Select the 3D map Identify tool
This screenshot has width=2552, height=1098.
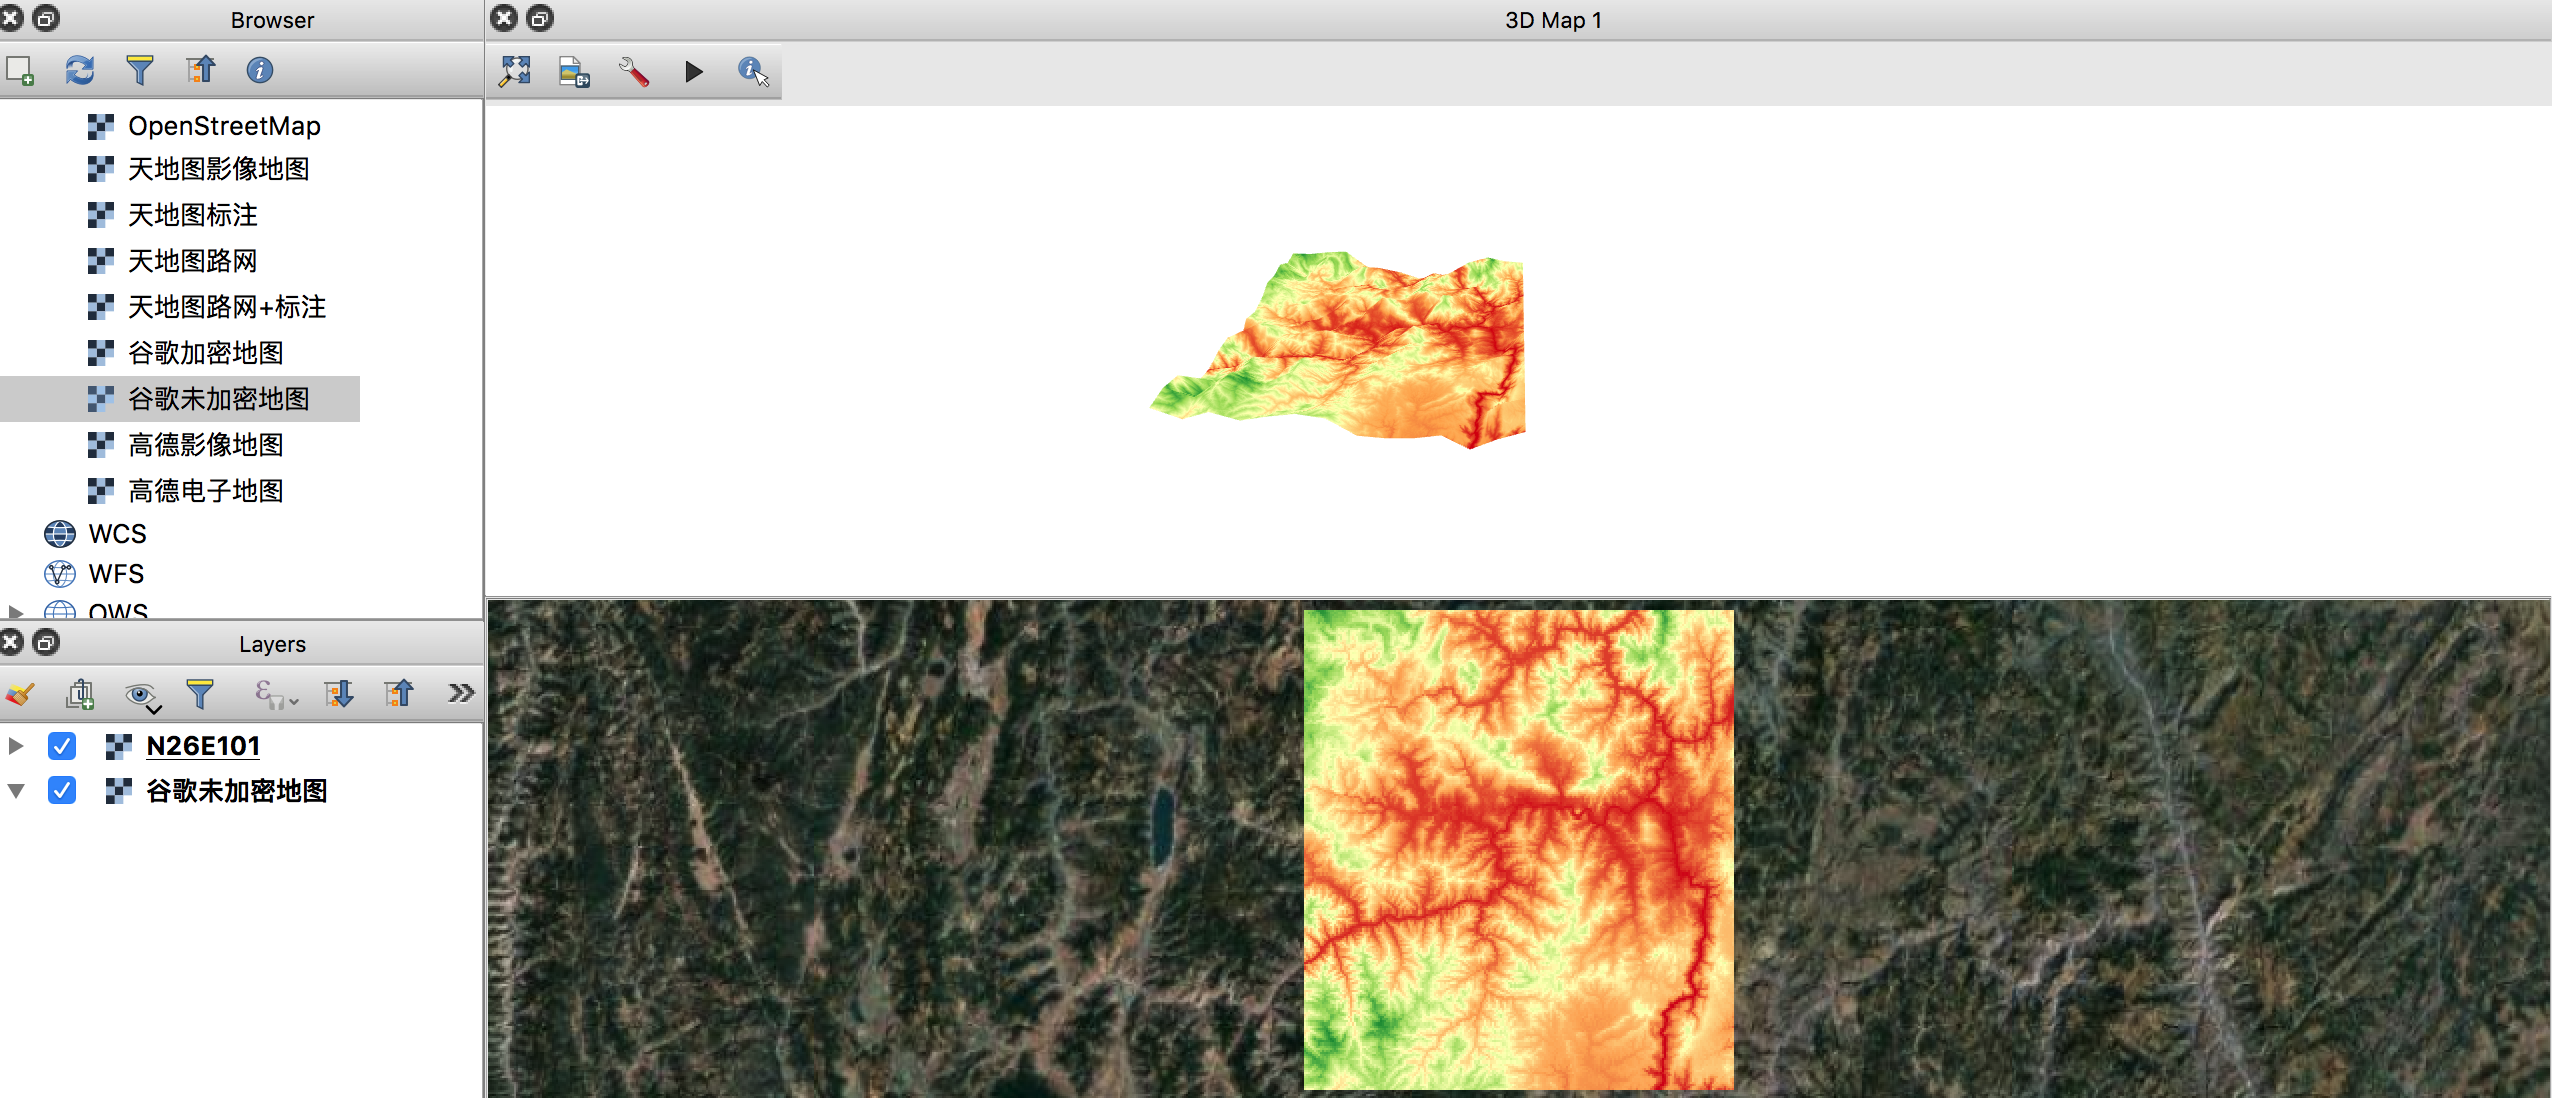(753, 71)
